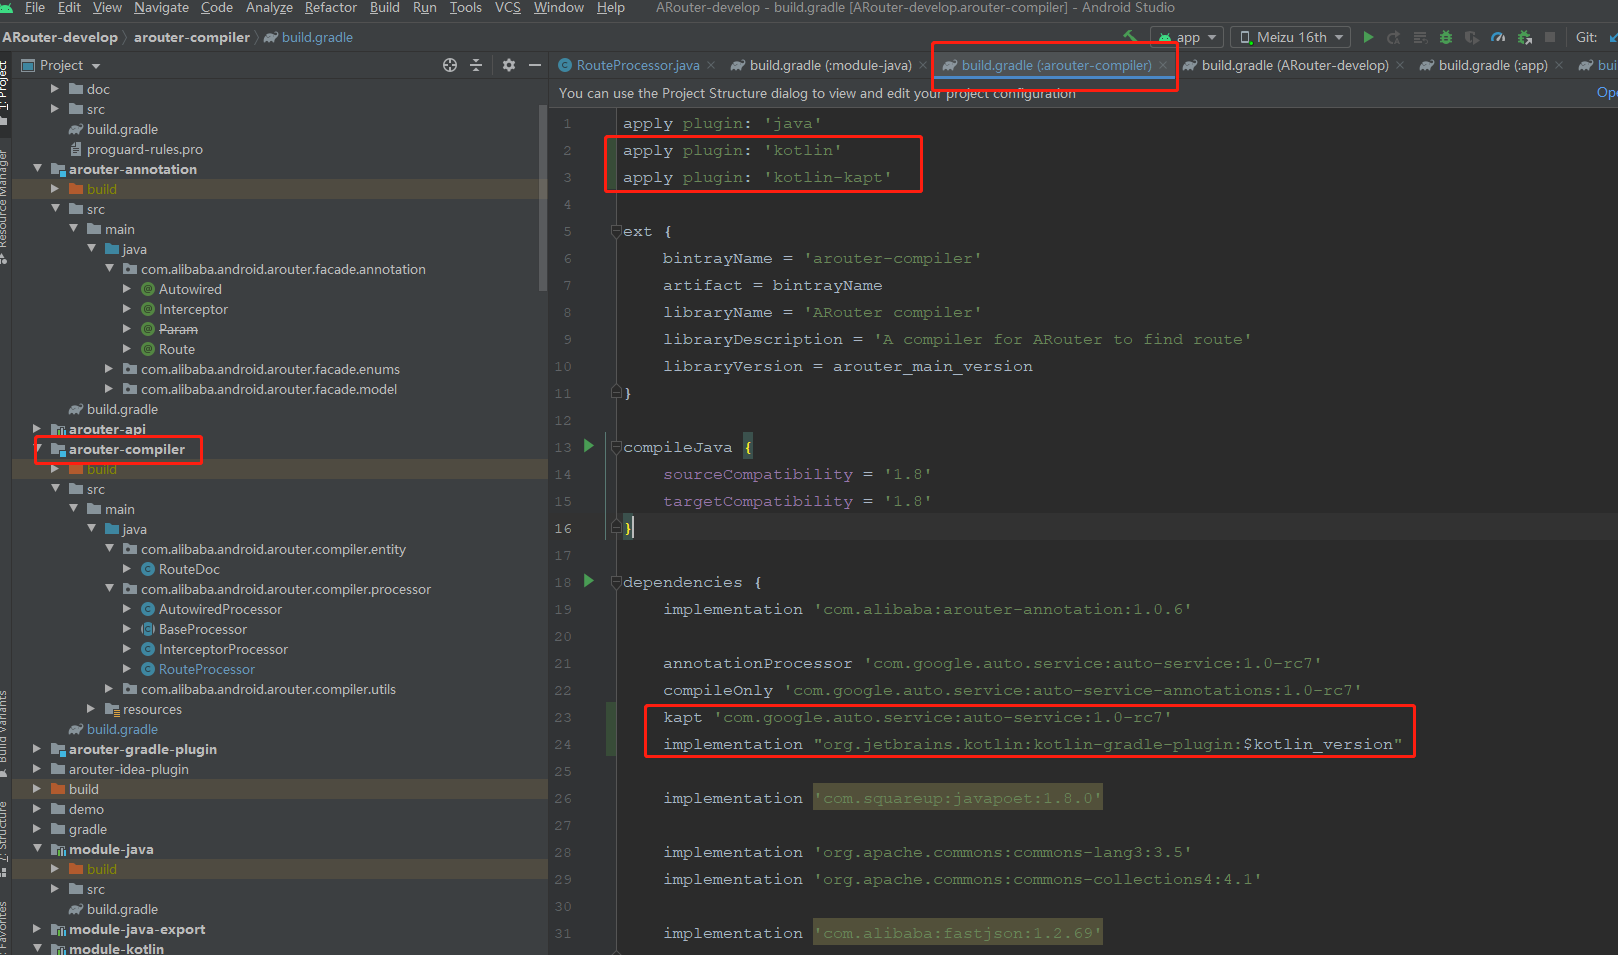This screenshot has width=1618, height=955.
Task: Open the Refactor menu
Action: click(330, 8)
